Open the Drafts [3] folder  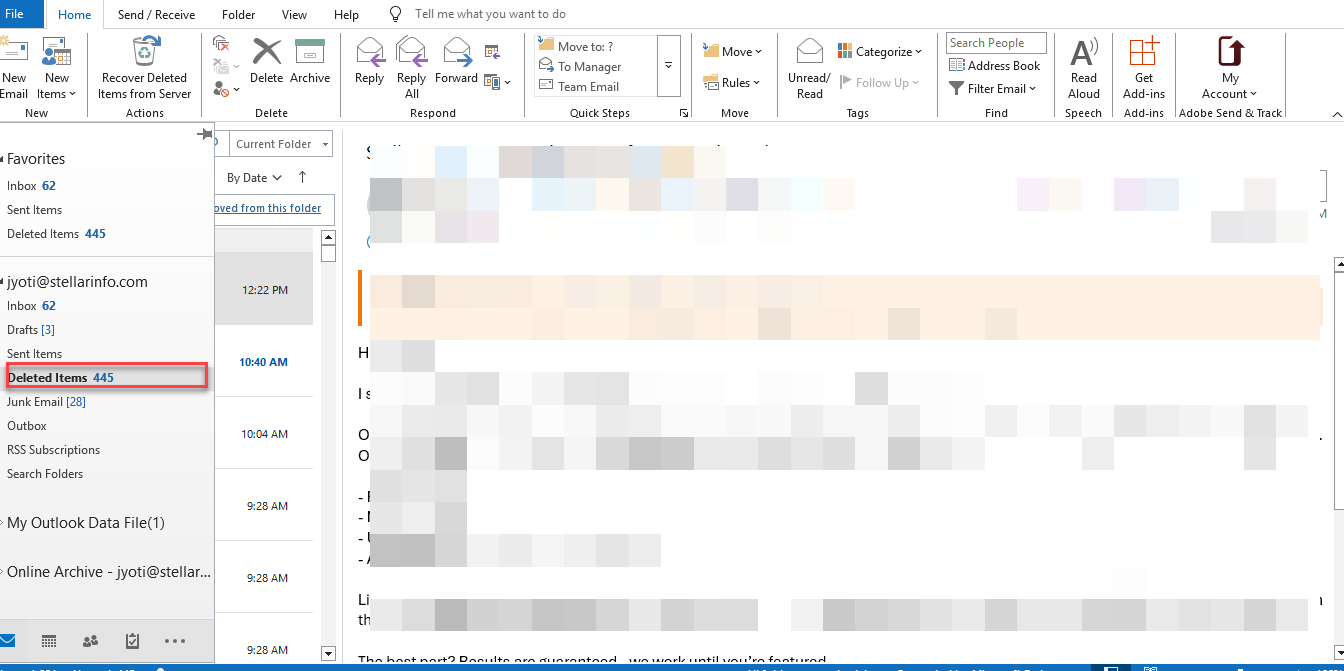tap(31, 330)
